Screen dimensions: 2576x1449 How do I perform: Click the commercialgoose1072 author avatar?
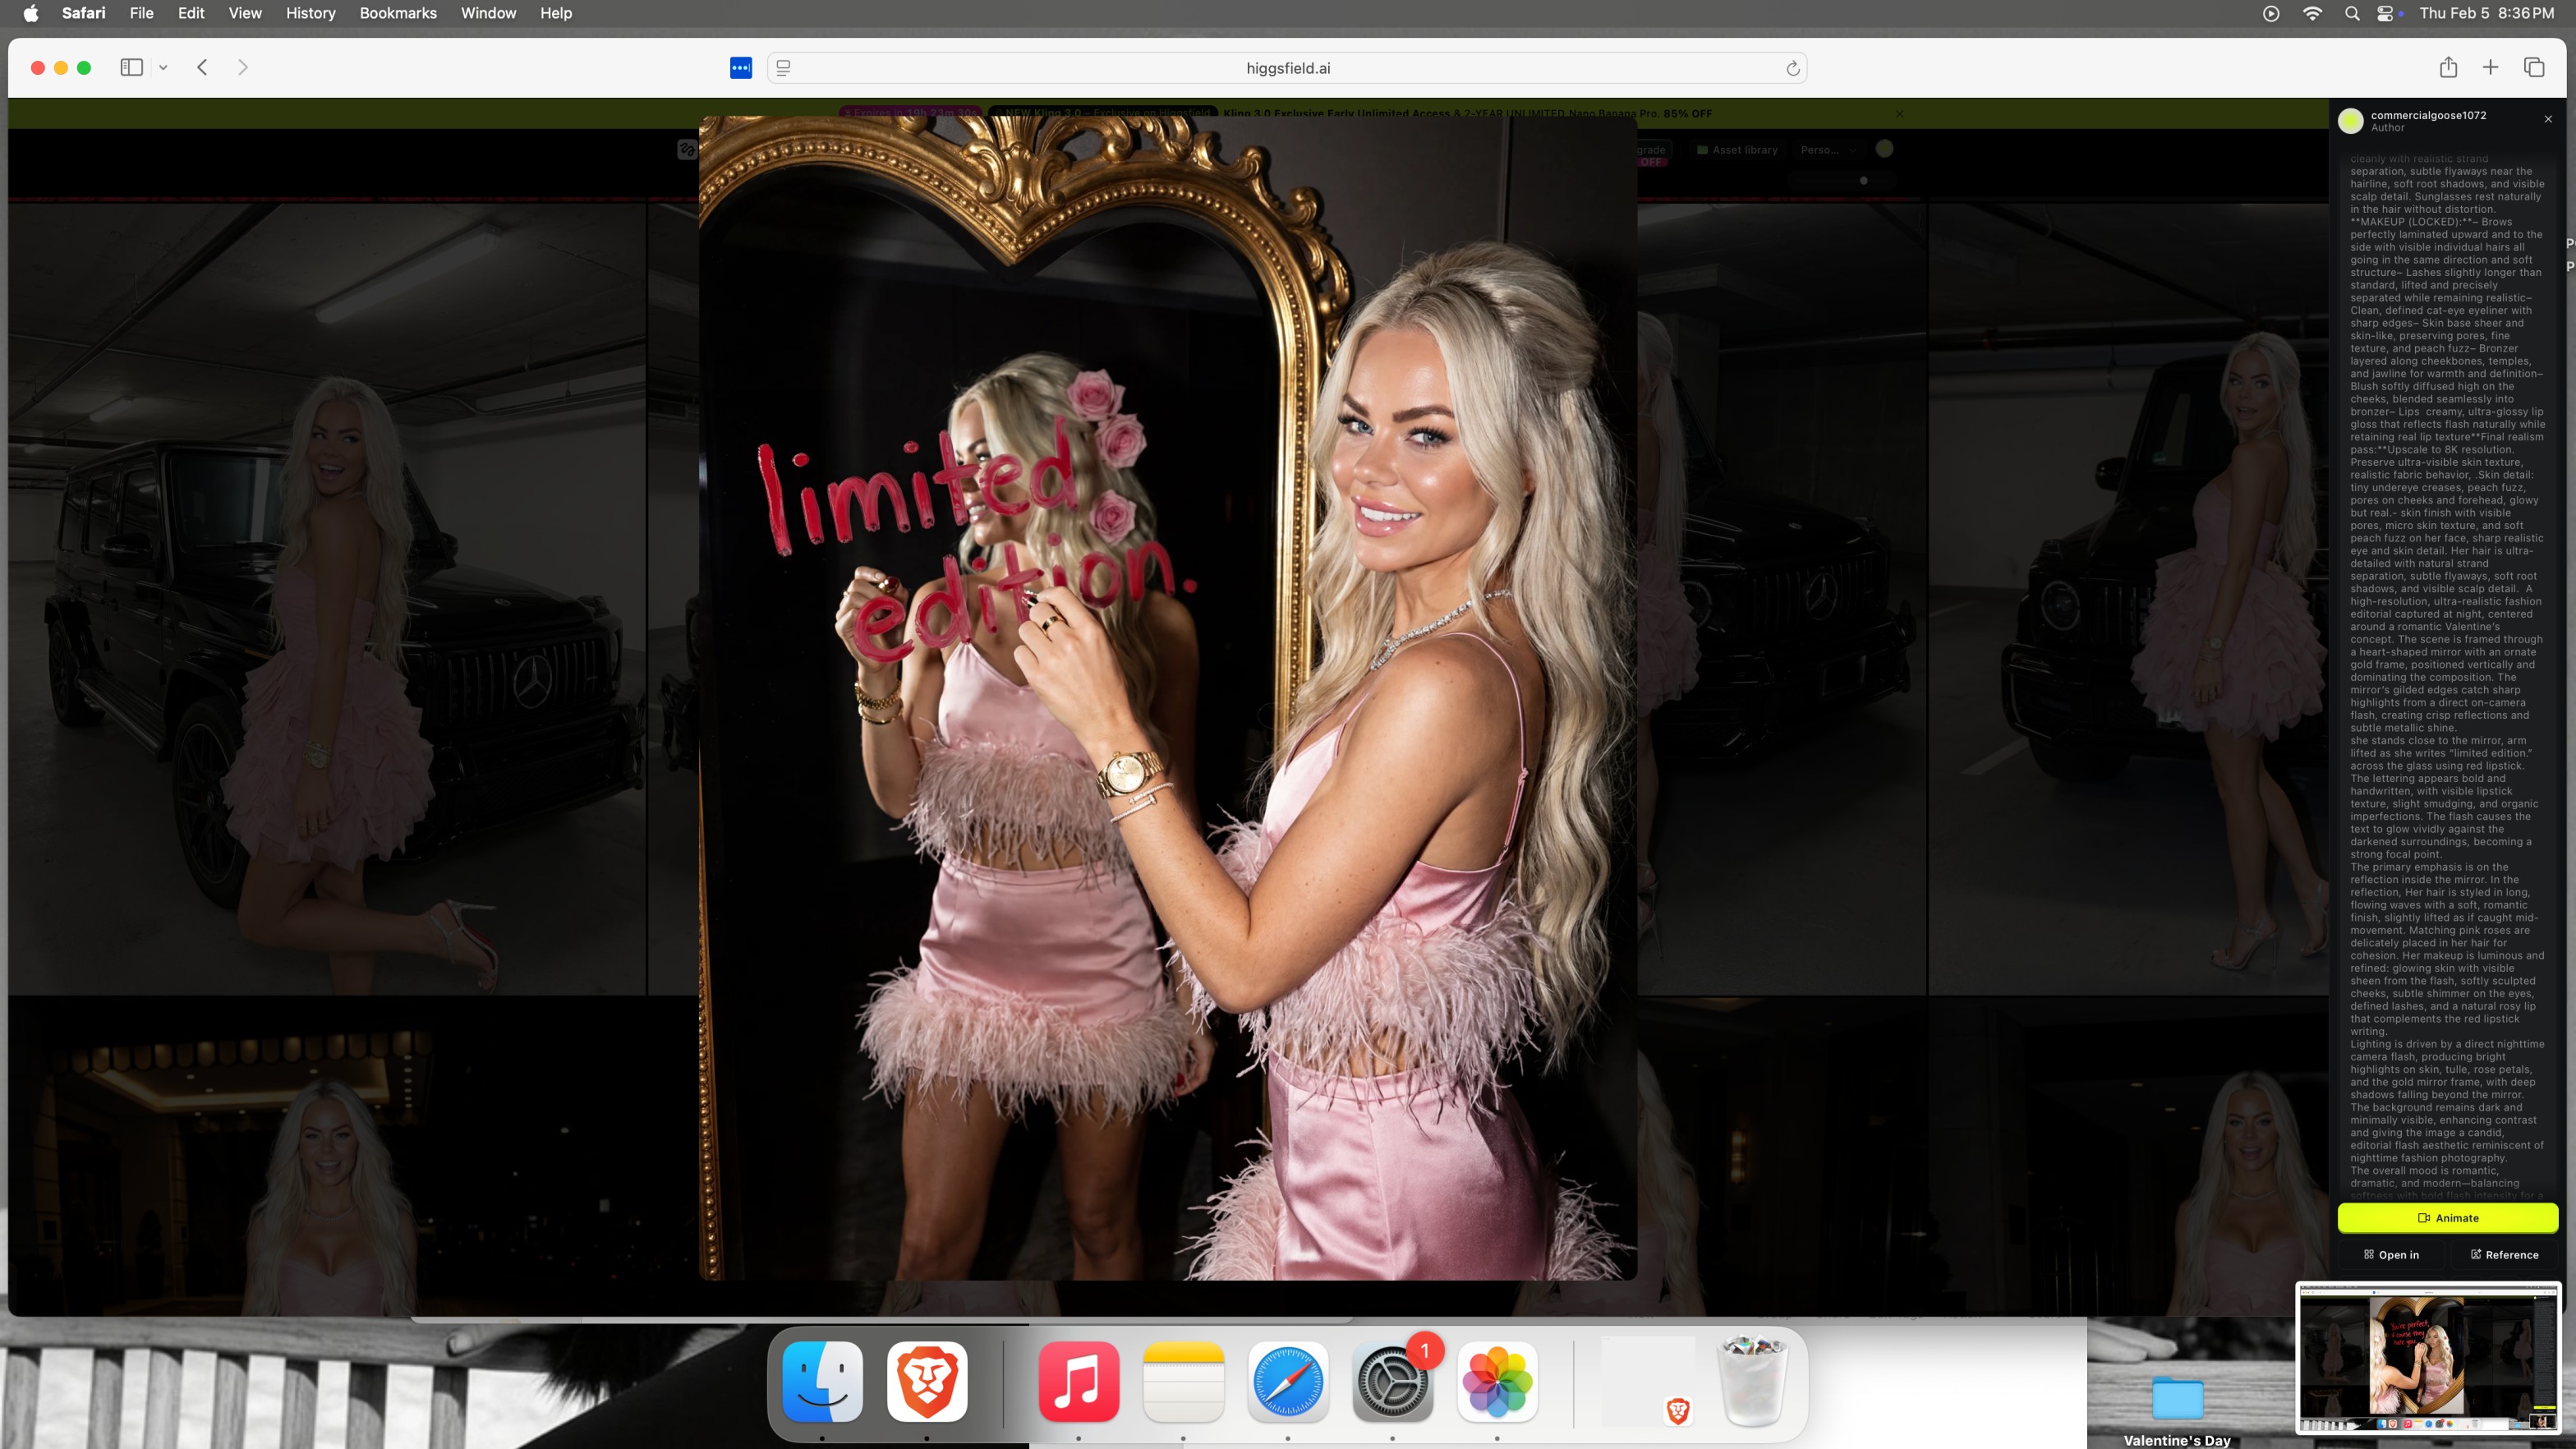[2351, 120]
